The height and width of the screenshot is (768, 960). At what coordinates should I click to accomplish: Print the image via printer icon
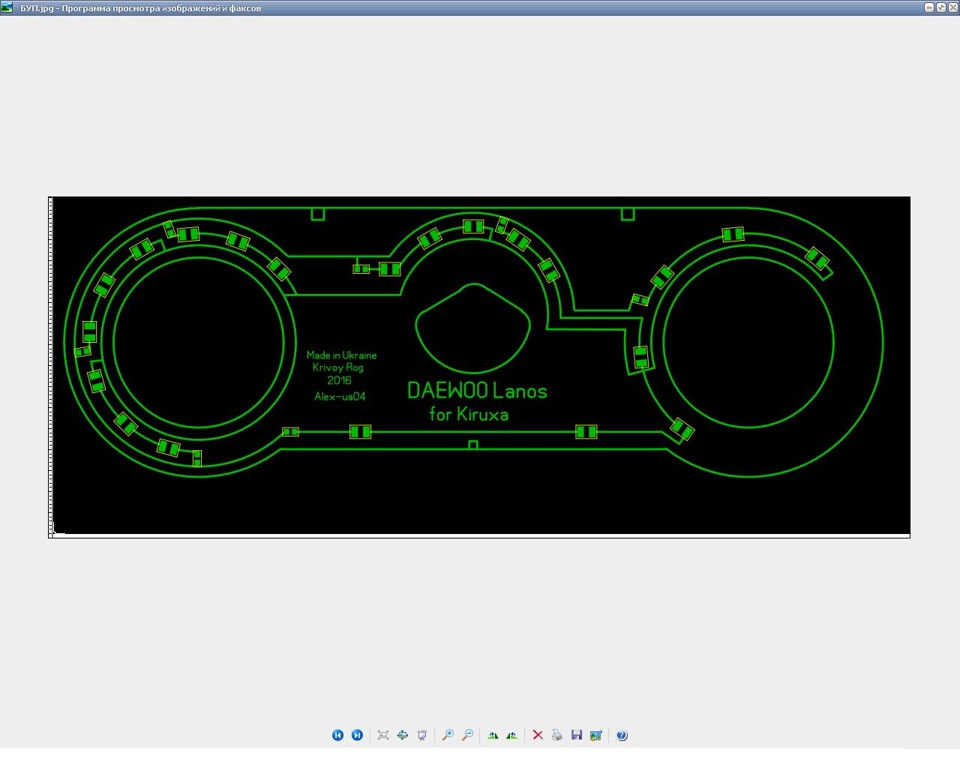tap(557, 735)
